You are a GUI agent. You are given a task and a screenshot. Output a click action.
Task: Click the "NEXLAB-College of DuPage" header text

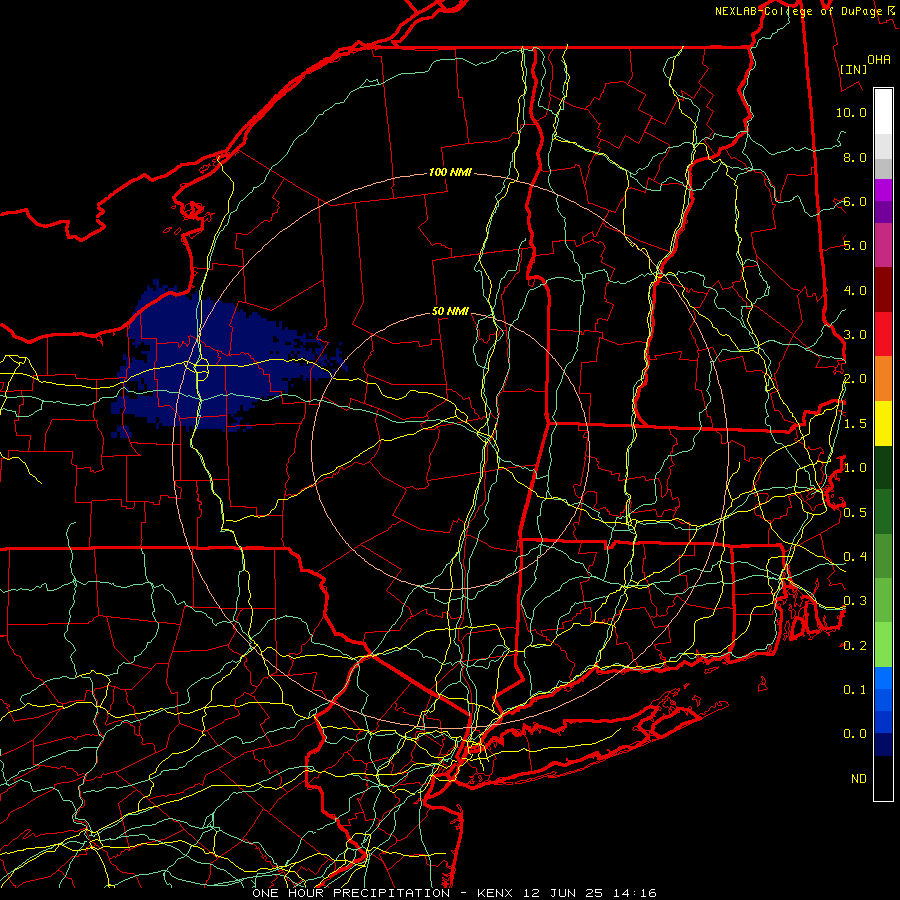click(x=798, y=11)
